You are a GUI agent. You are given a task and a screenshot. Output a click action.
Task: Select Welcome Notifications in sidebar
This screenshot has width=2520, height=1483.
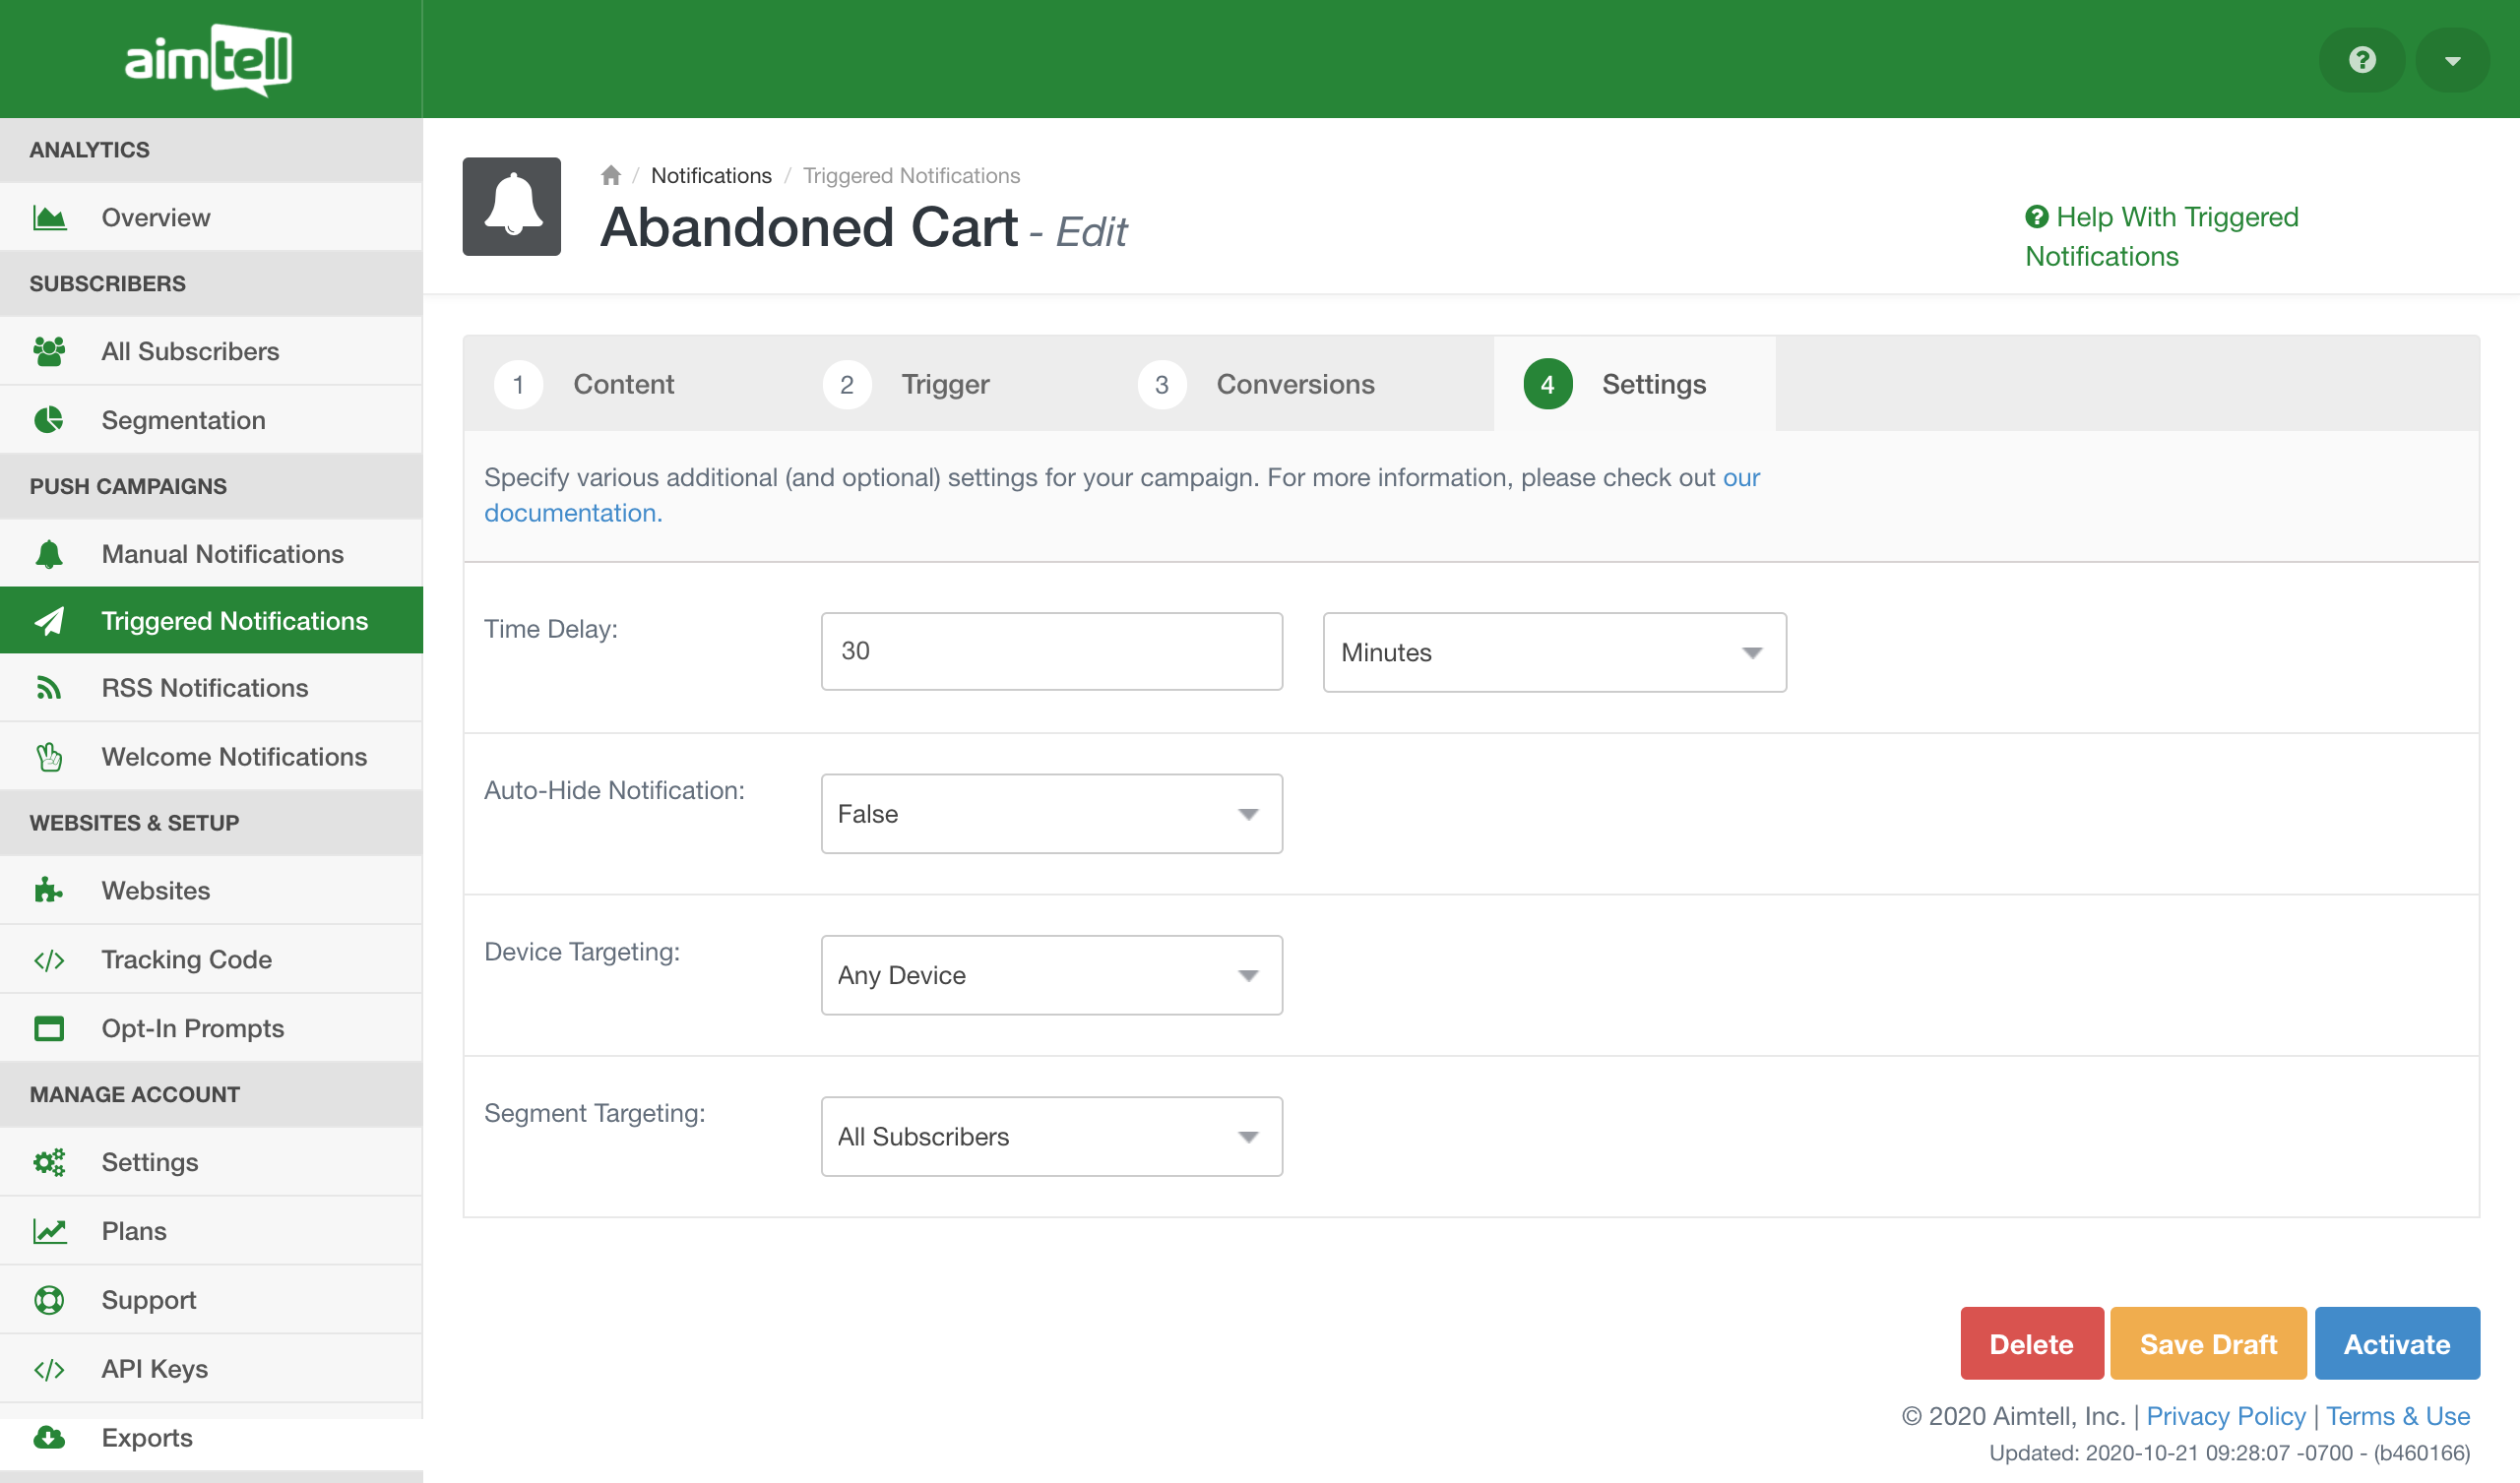pos(234,756)
